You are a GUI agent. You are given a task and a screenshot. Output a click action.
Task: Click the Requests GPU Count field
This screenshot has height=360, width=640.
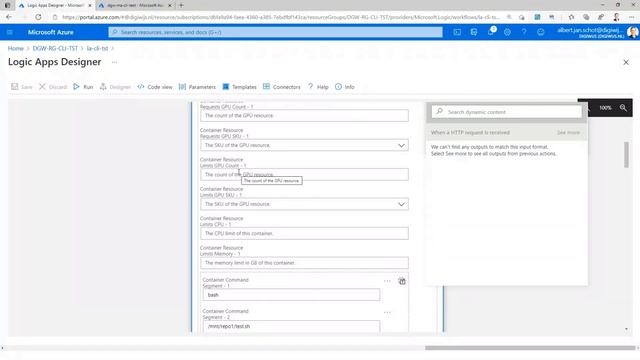(x=304, y=116)
